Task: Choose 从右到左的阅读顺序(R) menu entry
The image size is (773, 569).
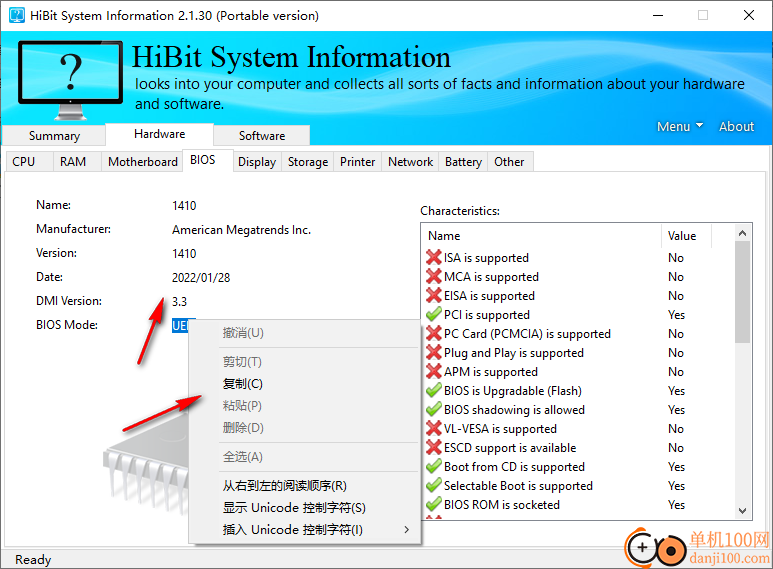Action: coord(305,486)
